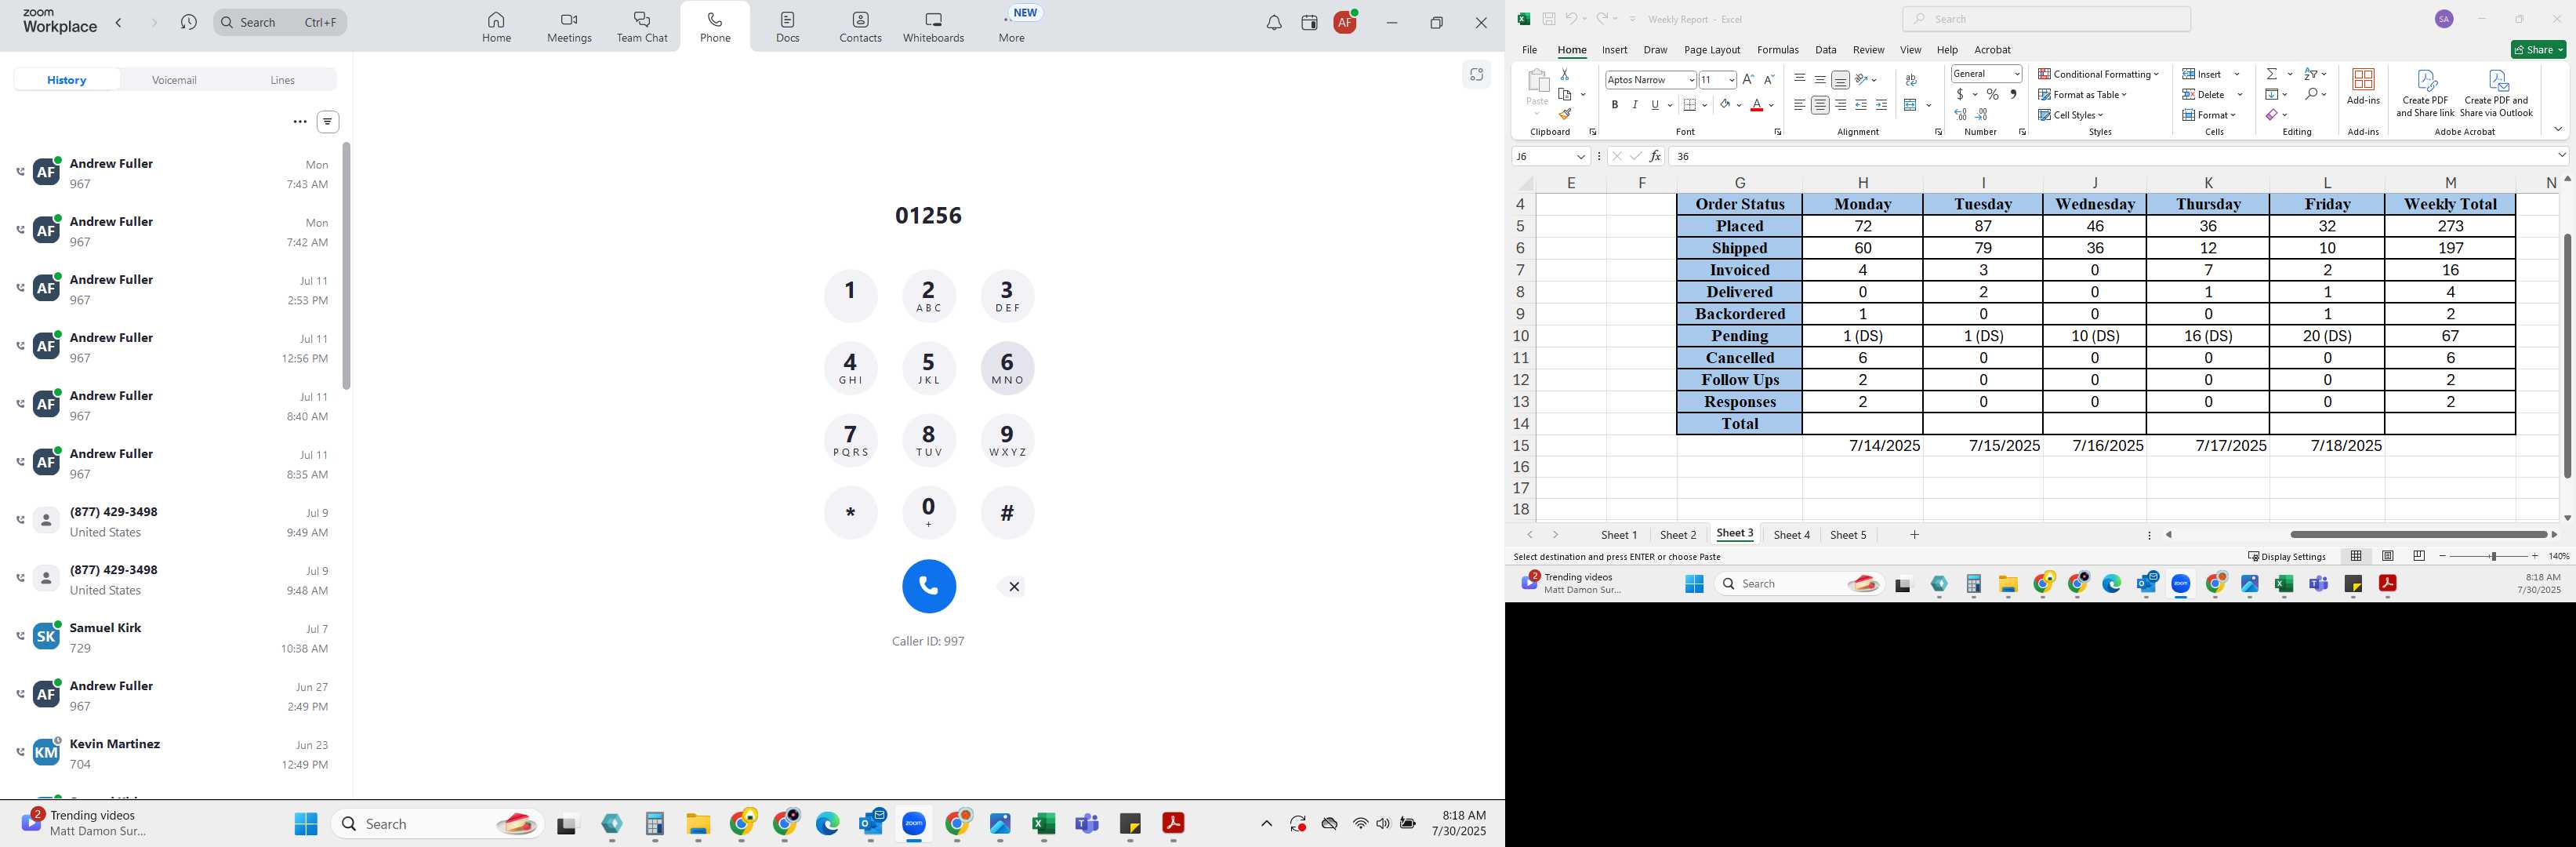Delete last dialed digit with backspace icon
The height and width of the screenshot is (847, 2576).
[x=1013, y=587]
